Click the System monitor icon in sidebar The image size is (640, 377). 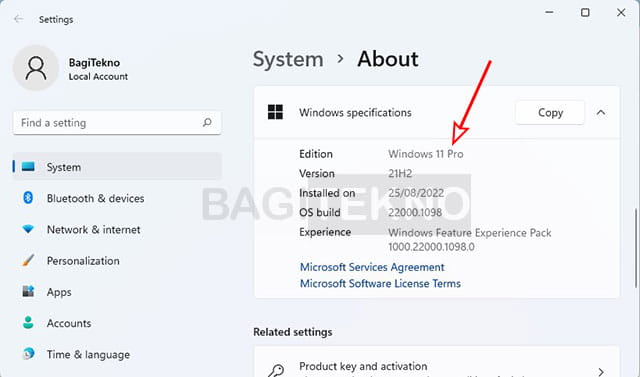(28, 166)
